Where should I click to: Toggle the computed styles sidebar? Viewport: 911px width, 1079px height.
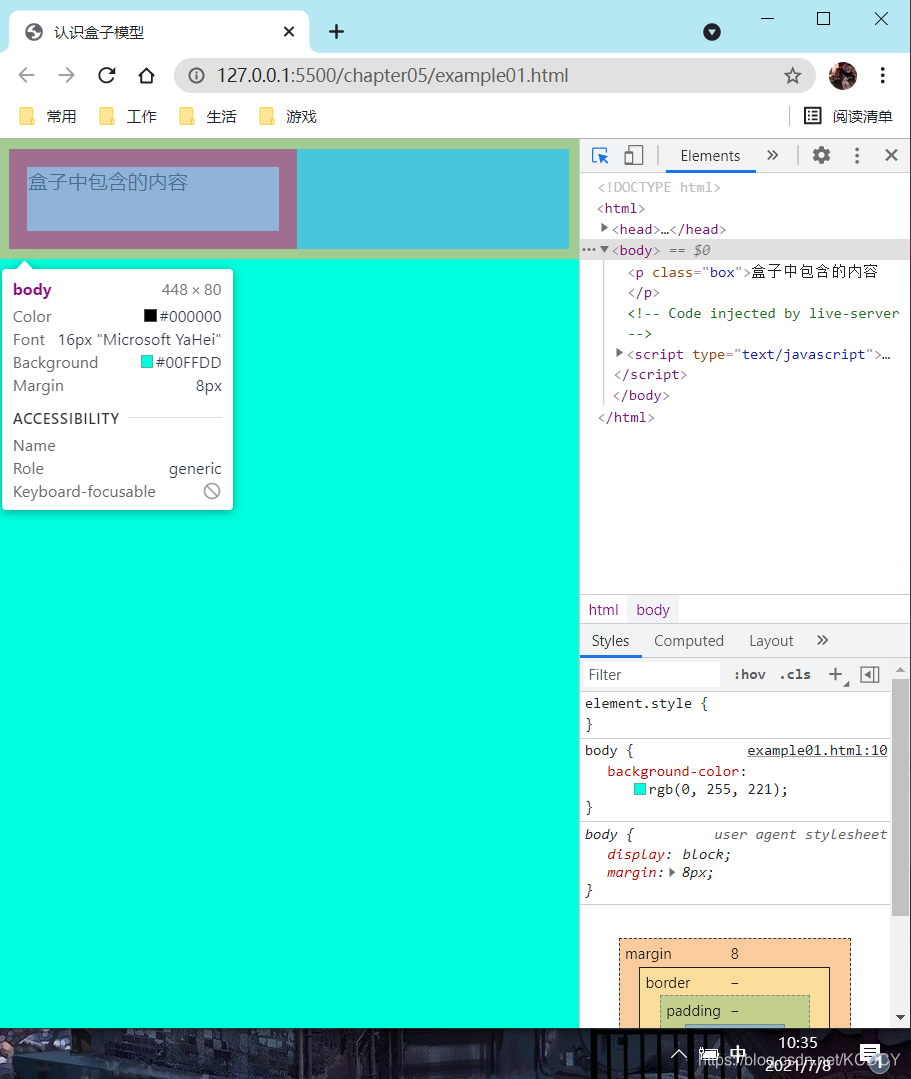click(x=870, y=674)
